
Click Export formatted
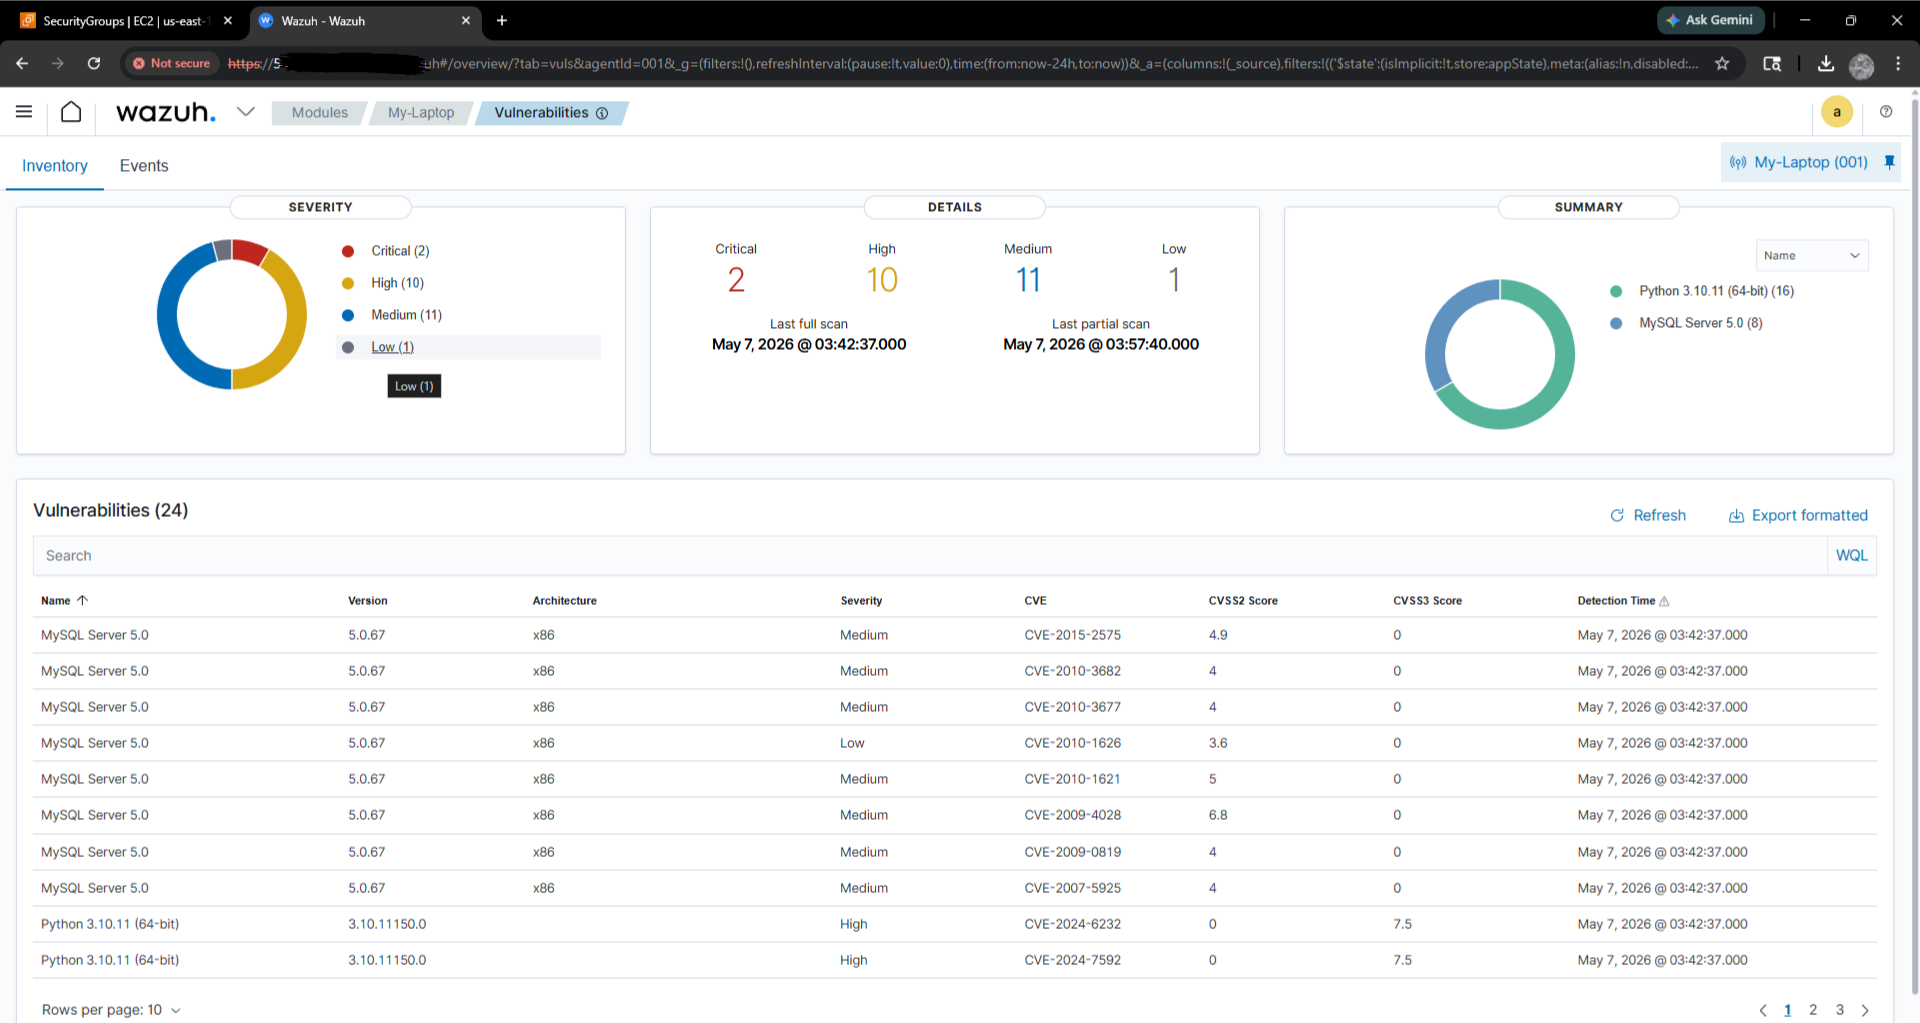point(1798,515)
